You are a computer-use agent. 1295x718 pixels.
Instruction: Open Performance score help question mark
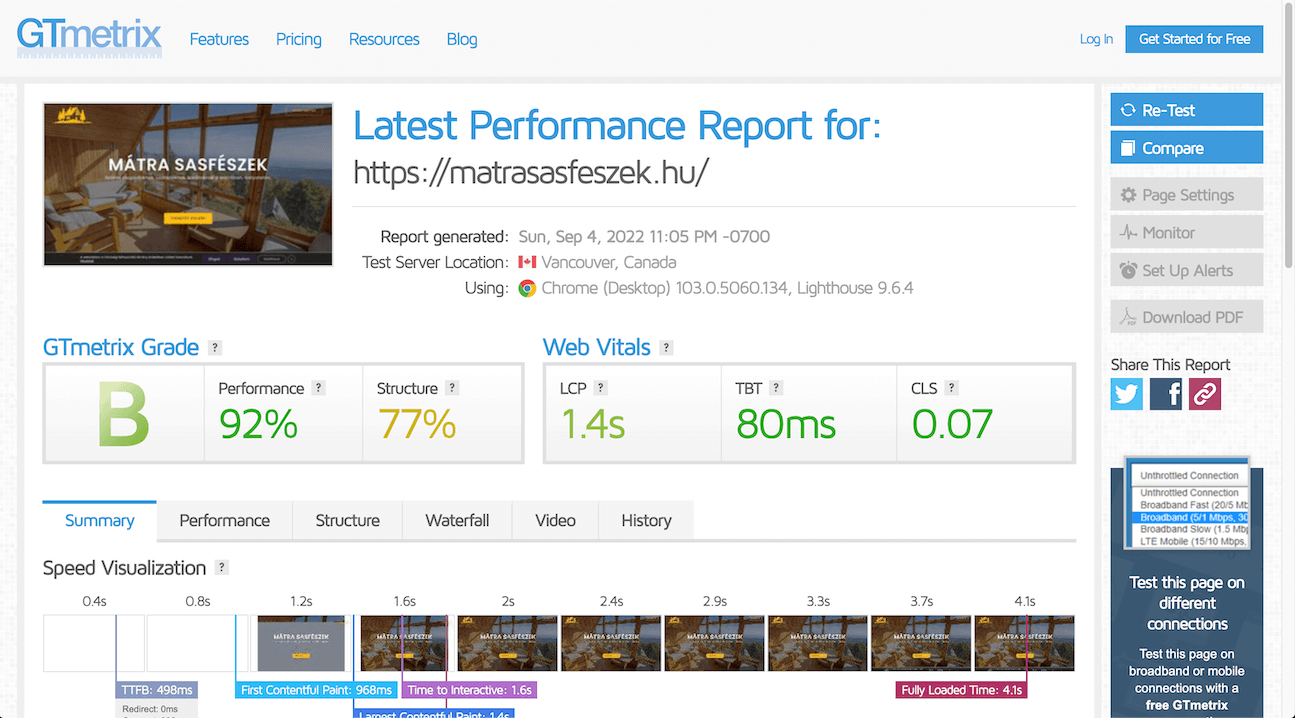(x=319, y=388)
